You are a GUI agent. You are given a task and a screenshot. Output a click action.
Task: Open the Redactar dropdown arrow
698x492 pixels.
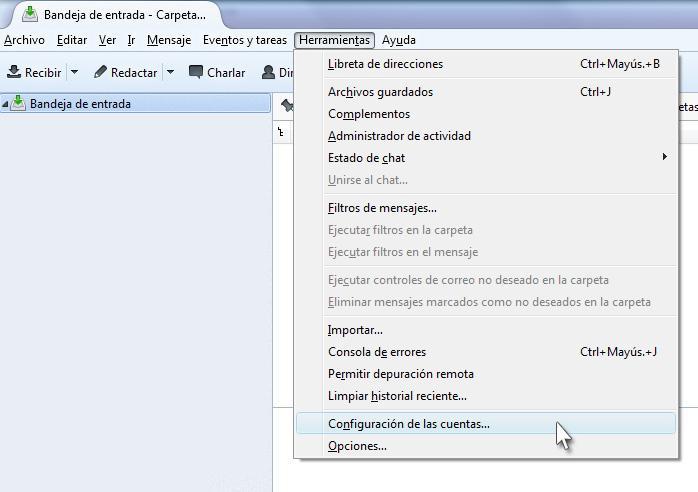coord(170,72)
